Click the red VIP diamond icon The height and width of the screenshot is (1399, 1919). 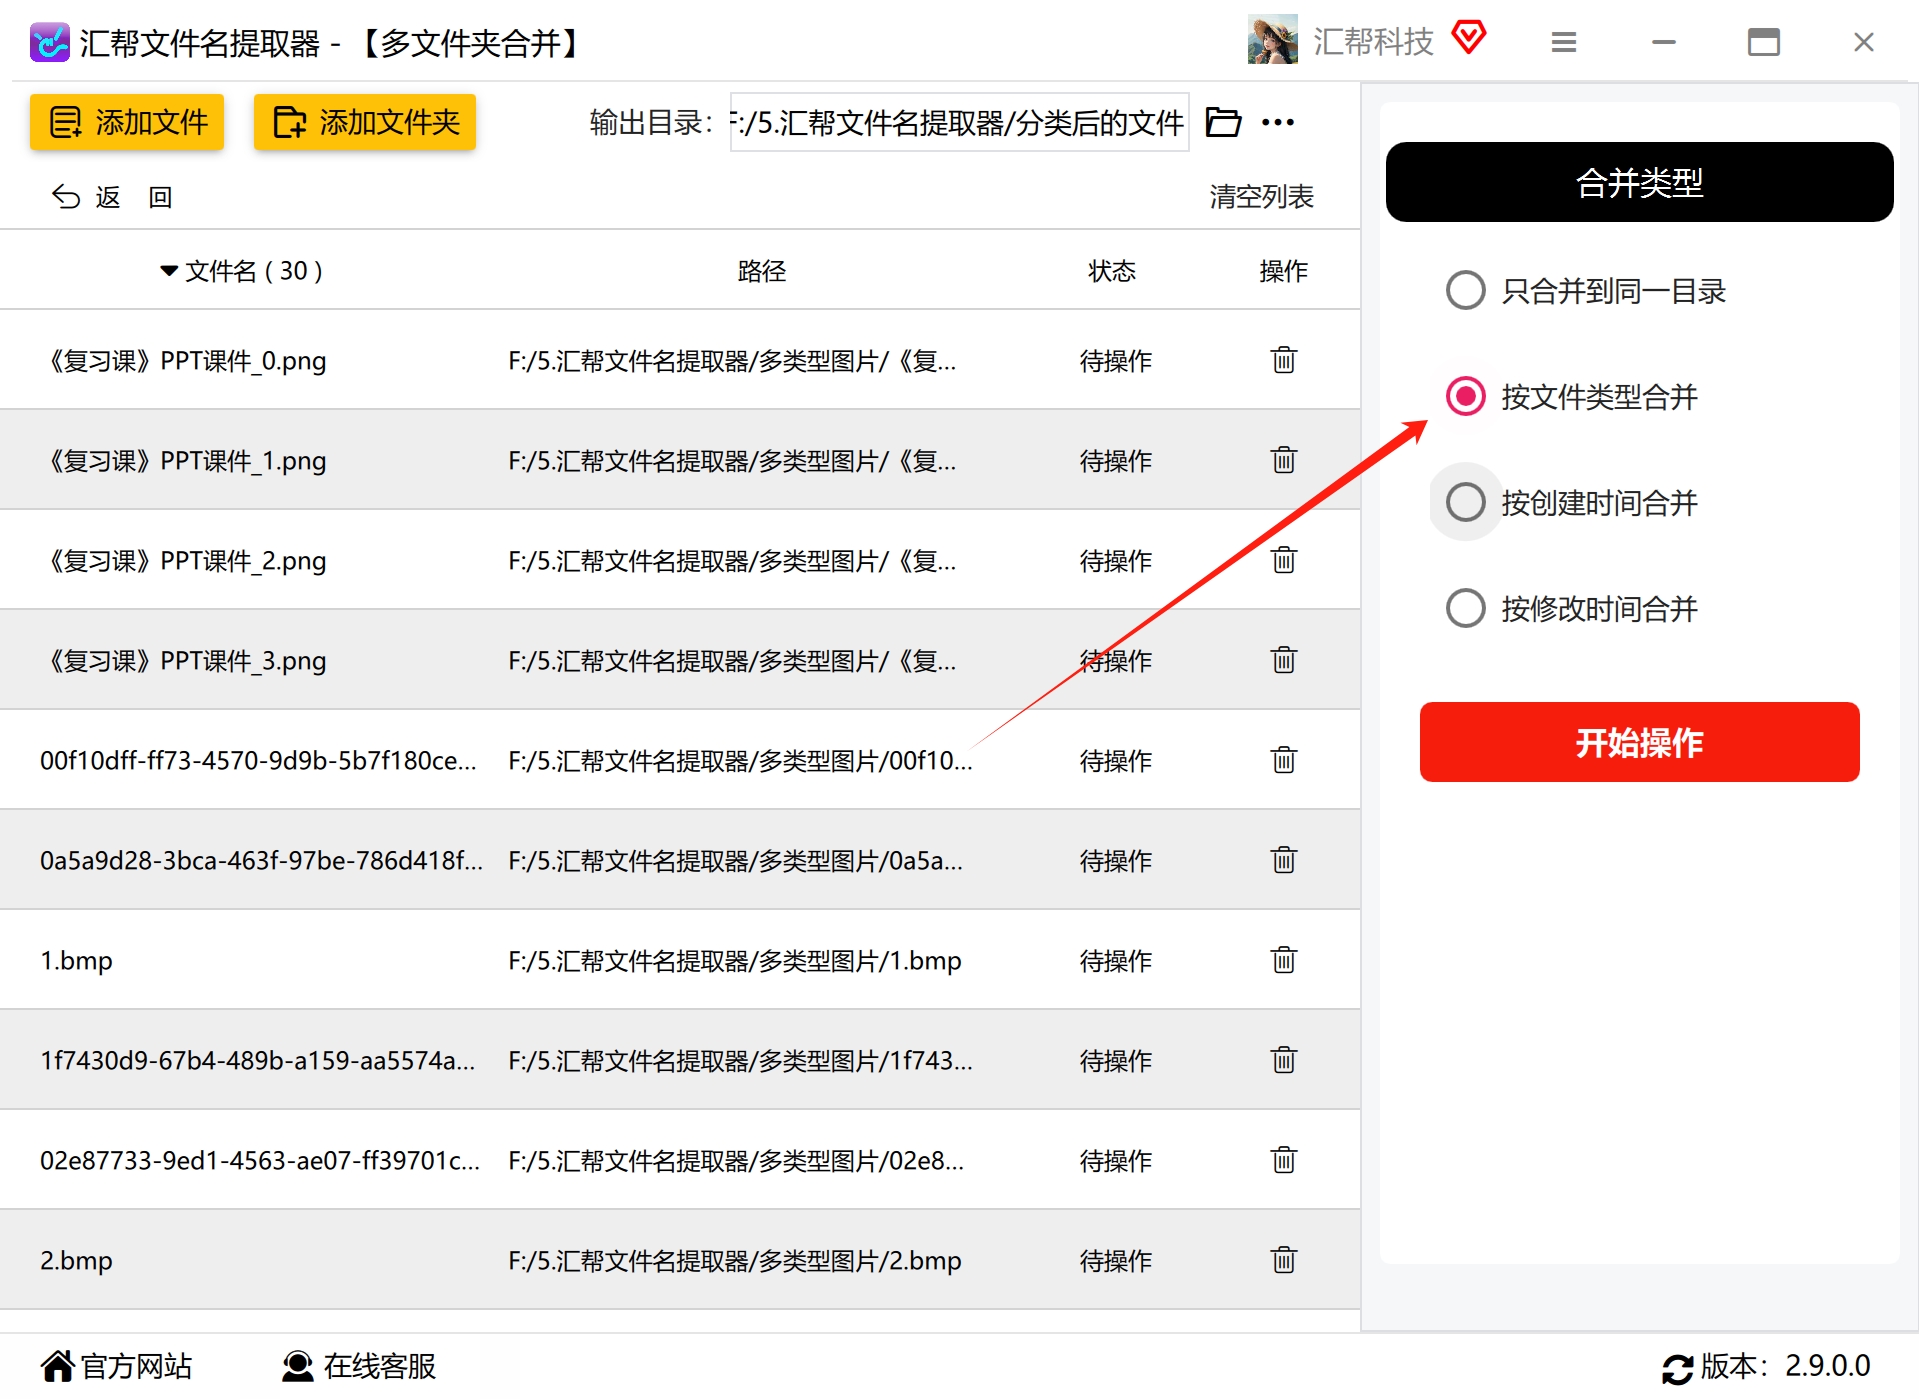click(x=1469, y=38)
